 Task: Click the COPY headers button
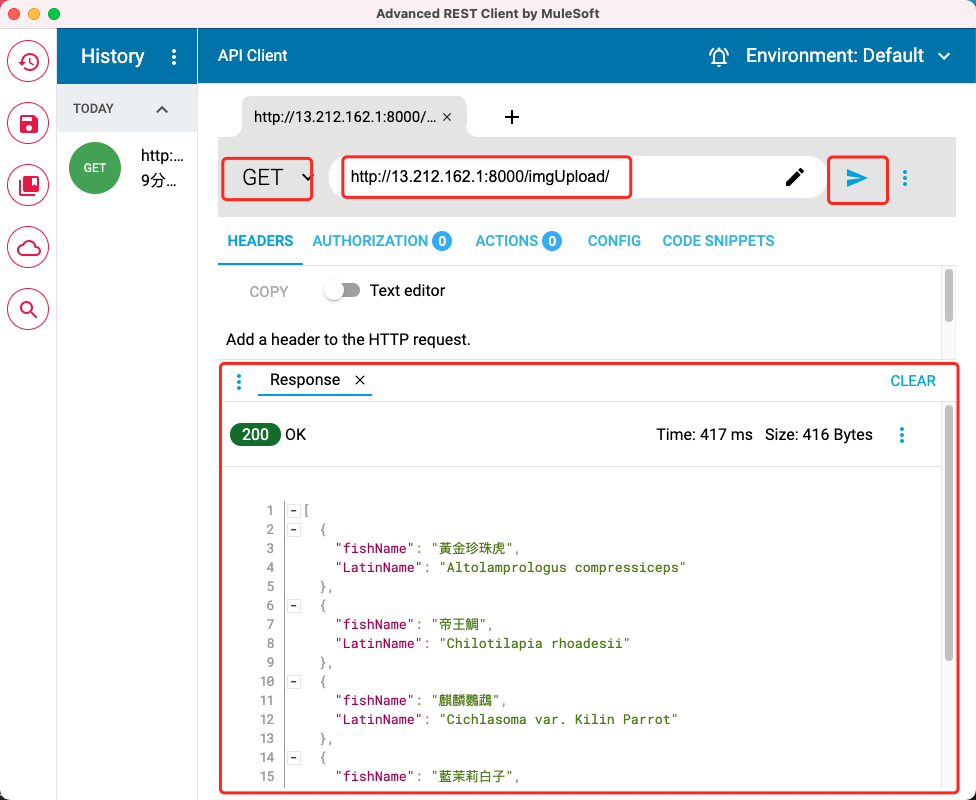(268, 292)
